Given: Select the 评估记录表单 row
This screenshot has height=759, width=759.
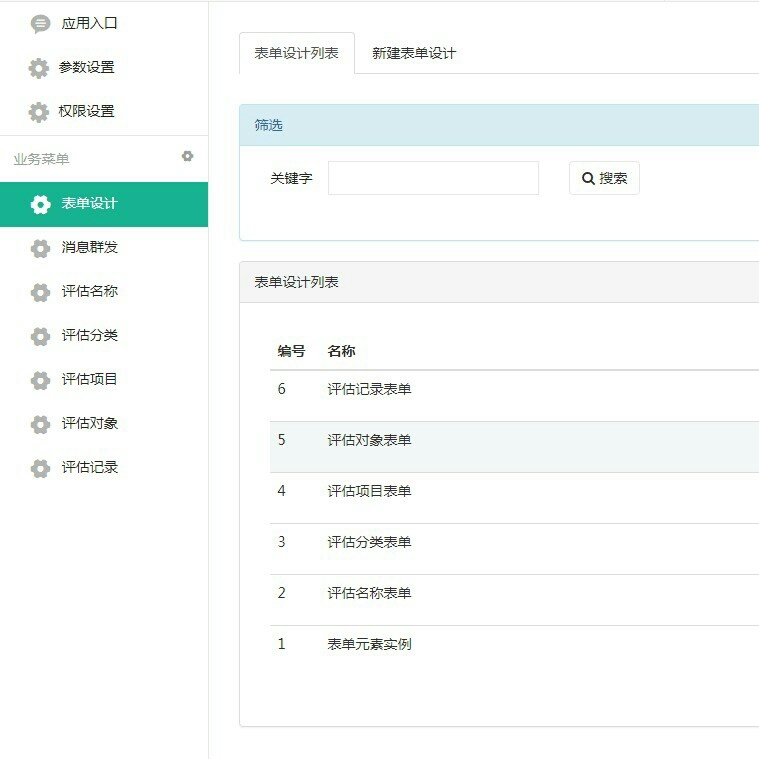Looking at the screenshot, I should [x=369, y=389].
